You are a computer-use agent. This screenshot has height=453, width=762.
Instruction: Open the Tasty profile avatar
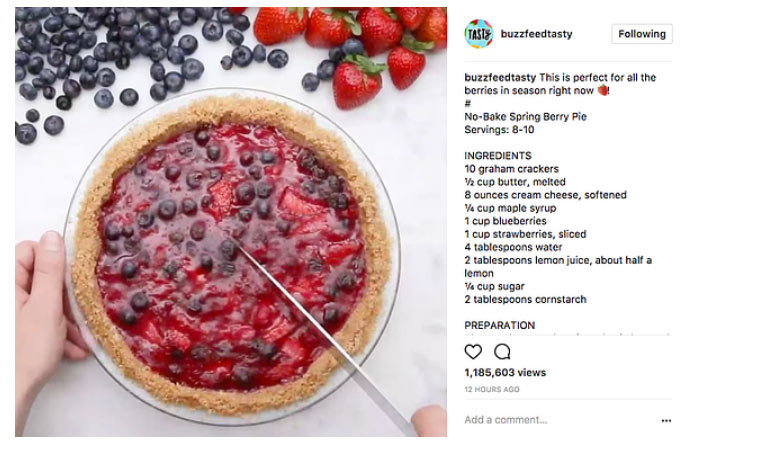point(478,34)
